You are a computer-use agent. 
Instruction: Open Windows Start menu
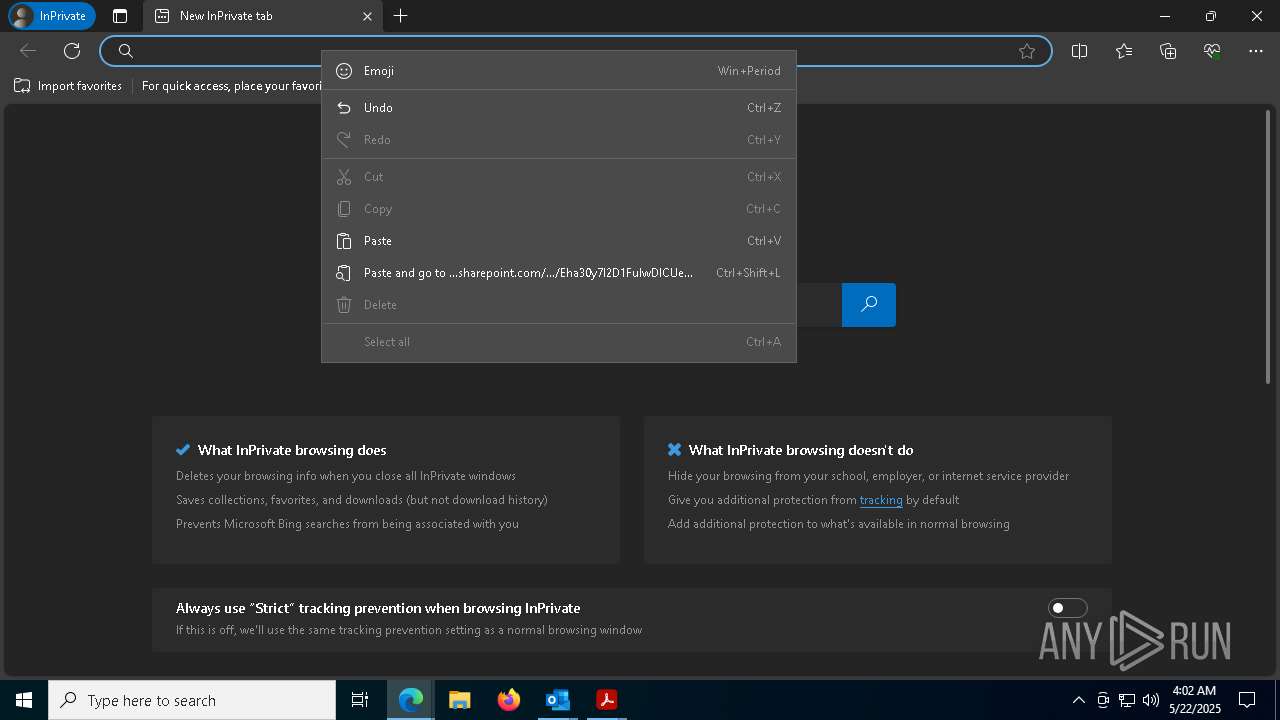click(x=24, y=700)
